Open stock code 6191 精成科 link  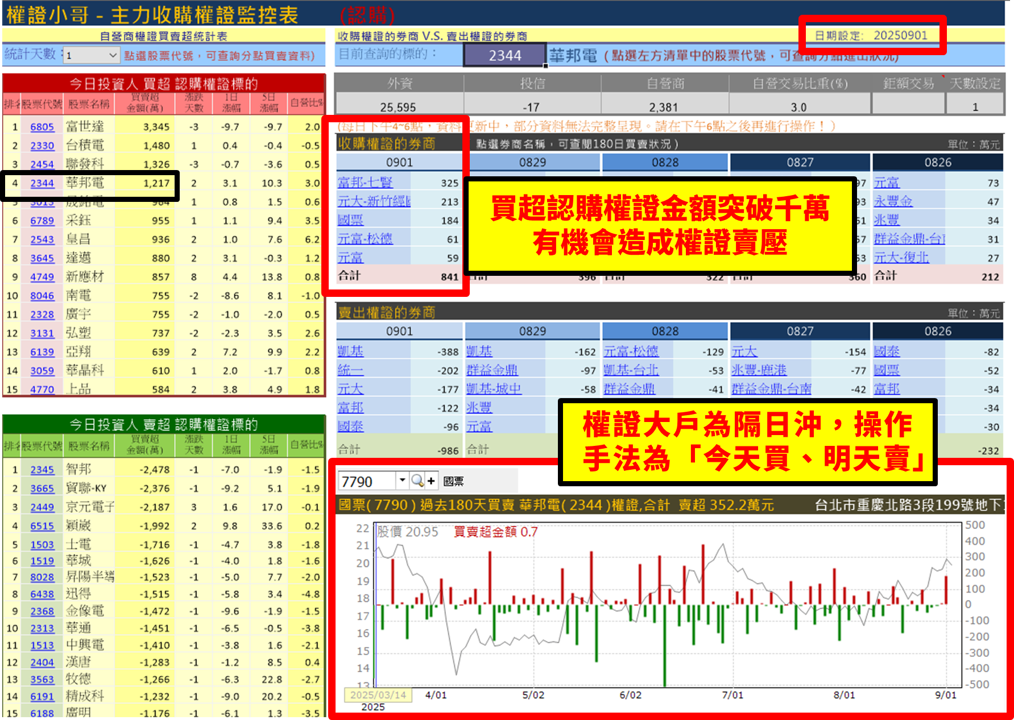tap(42, 696)
